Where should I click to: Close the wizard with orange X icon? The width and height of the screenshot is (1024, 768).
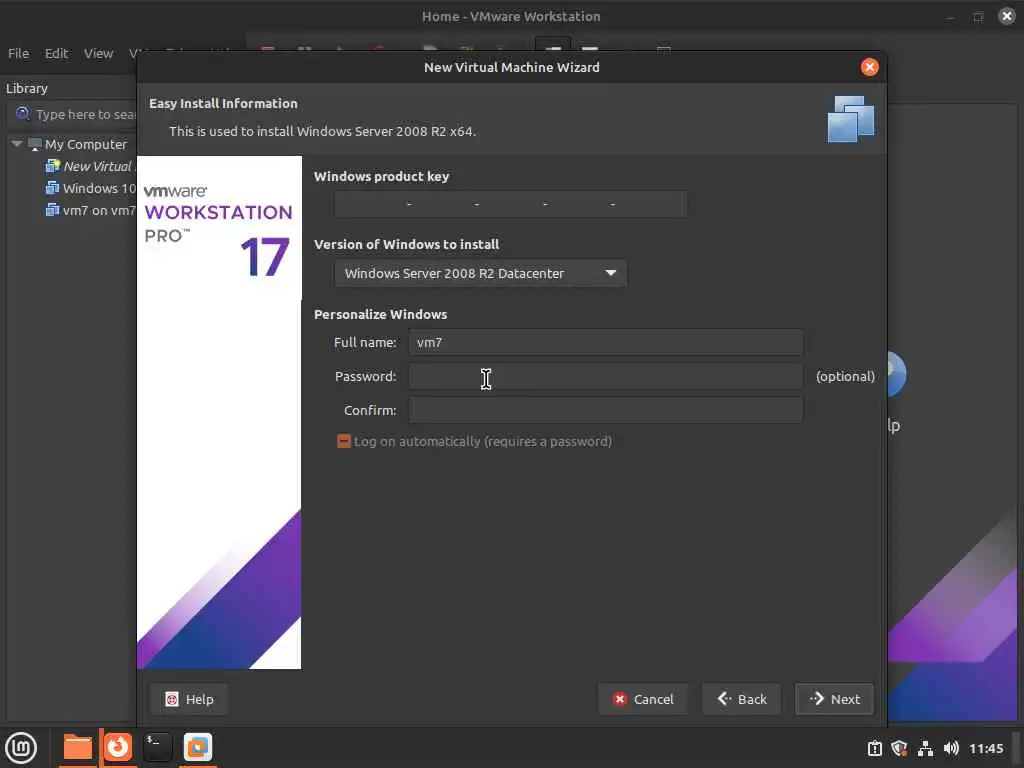[869, 67]
